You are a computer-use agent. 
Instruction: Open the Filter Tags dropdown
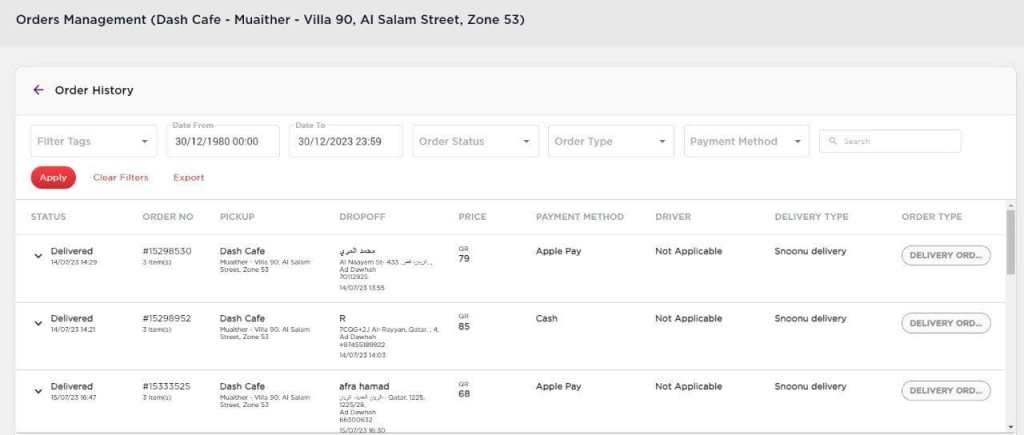click(93, 142)
